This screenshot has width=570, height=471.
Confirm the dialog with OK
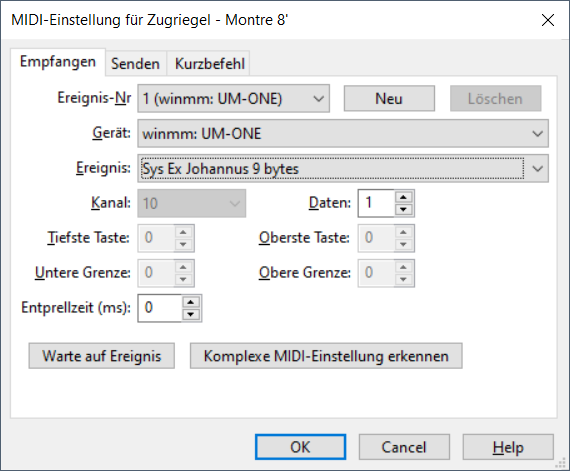tap(300, 447)
